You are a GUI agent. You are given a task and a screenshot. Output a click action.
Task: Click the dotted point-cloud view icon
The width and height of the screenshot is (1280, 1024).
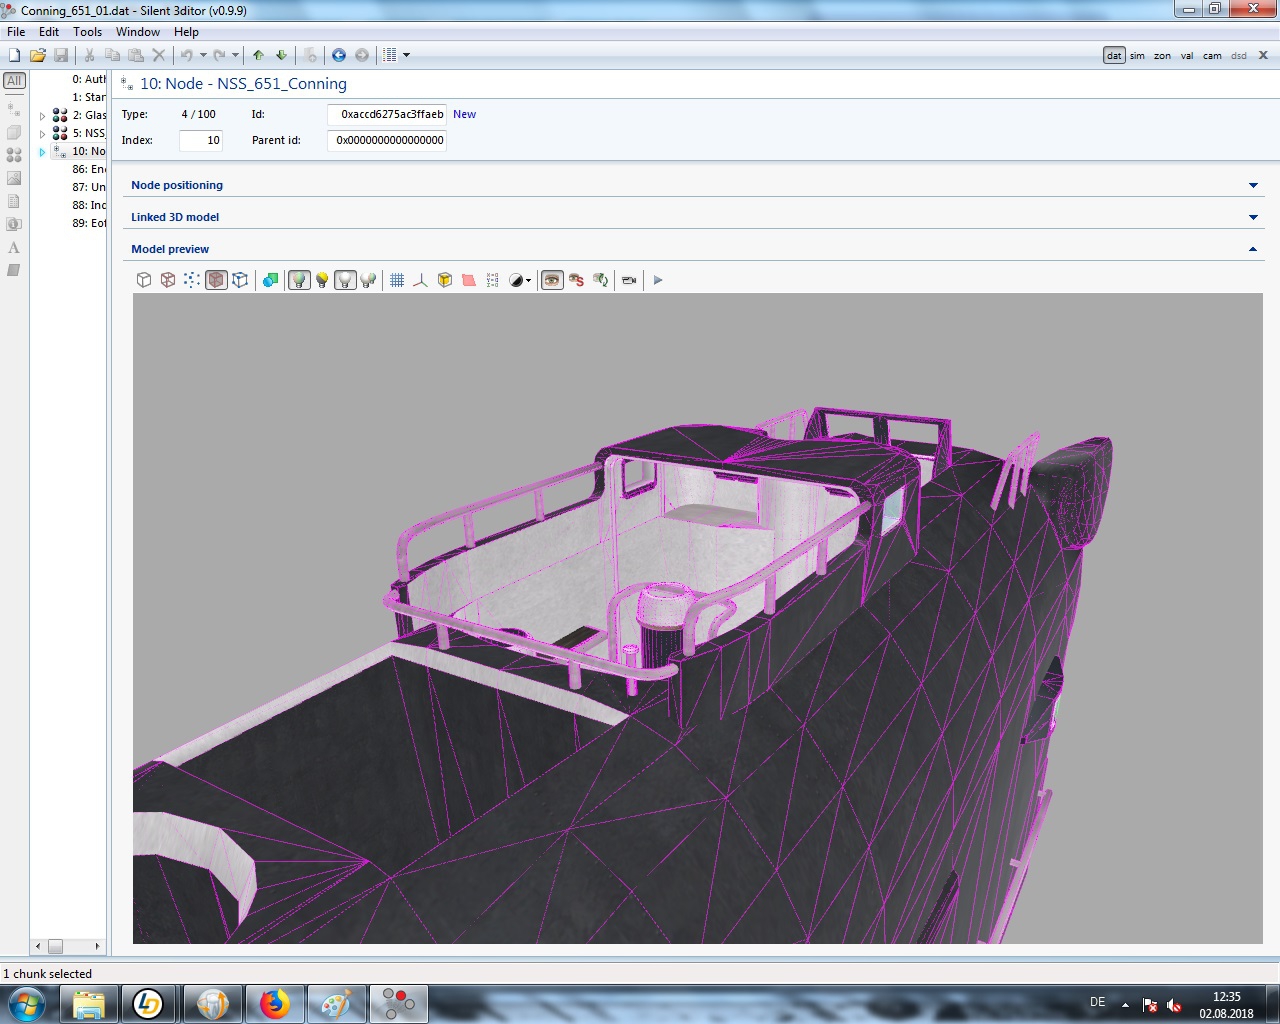coord(192,280)
